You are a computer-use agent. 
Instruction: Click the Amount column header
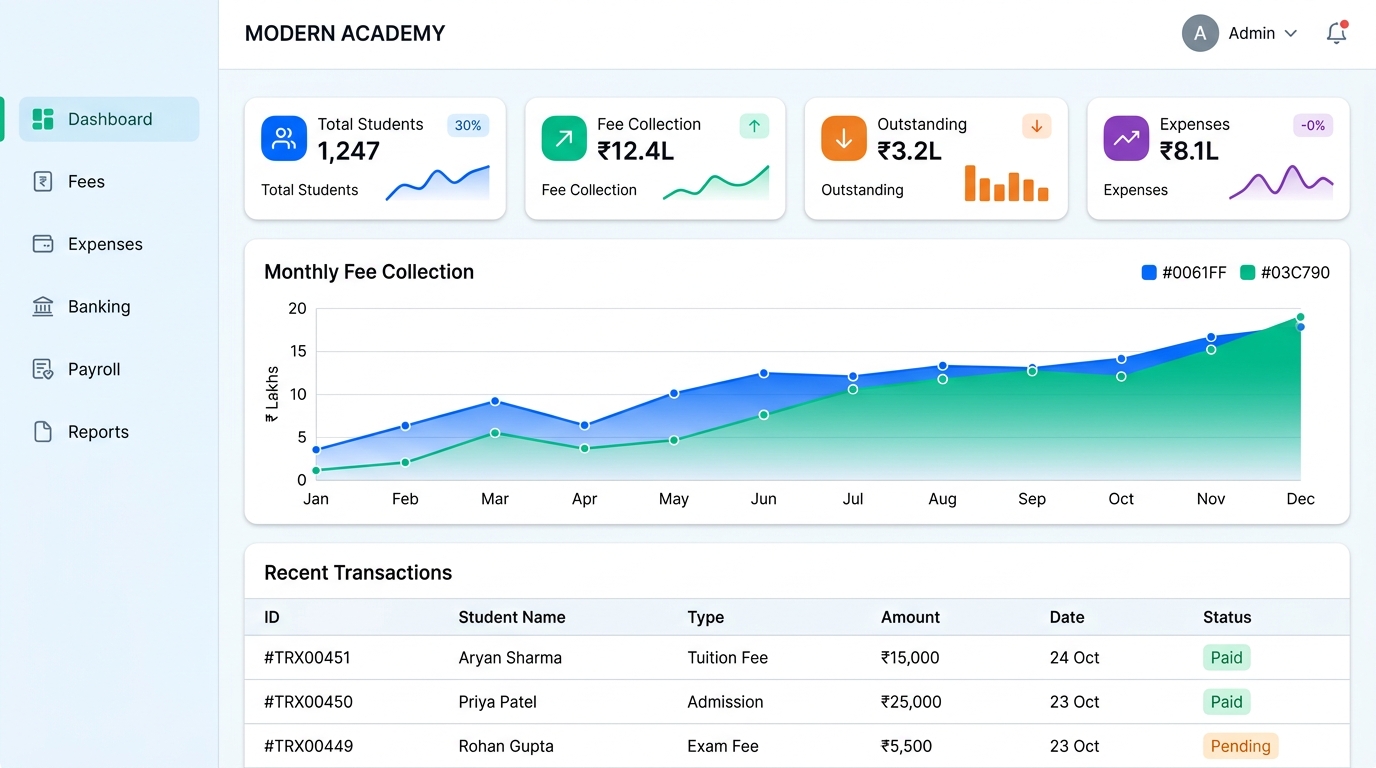[910, 617]
